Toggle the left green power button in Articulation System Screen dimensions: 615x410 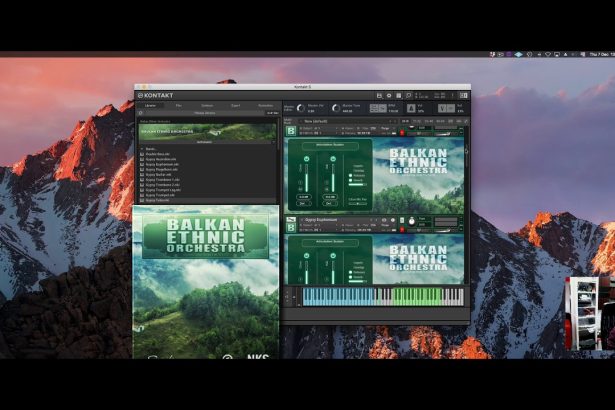(304, 159)
